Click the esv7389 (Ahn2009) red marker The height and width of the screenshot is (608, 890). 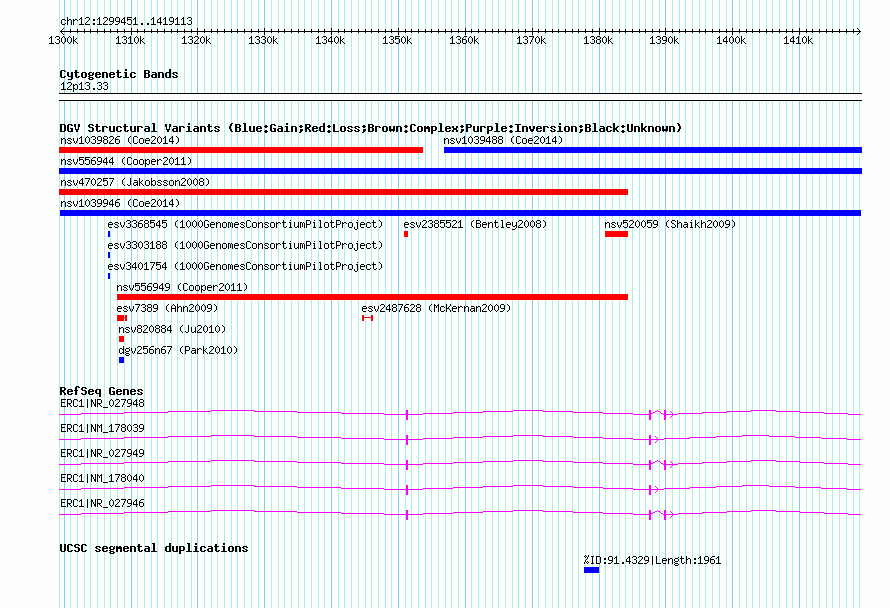(x=122, y=318)
